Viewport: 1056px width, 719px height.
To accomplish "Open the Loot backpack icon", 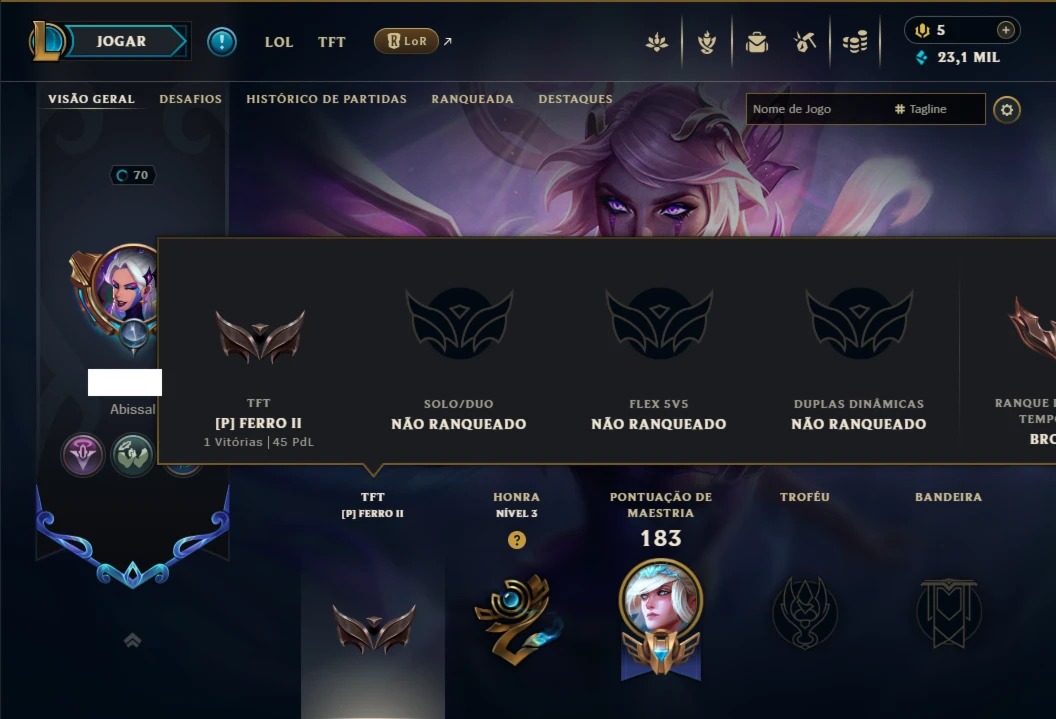I will pos(757,42).
